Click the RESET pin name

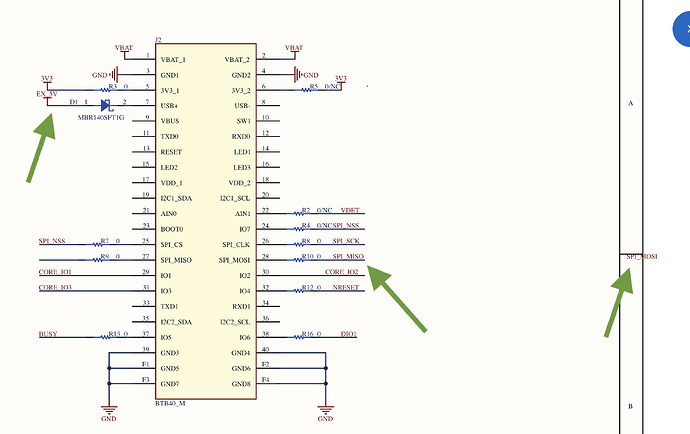coord(171,152)
